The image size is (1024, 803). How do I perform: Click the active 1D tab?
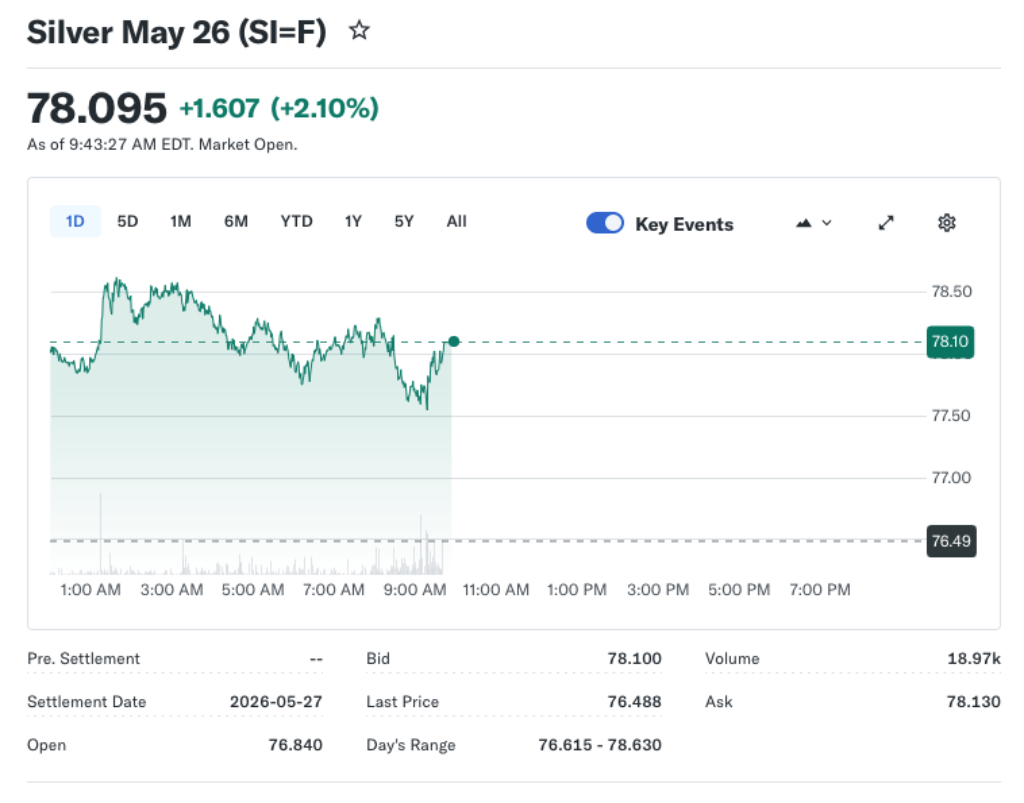75,221
